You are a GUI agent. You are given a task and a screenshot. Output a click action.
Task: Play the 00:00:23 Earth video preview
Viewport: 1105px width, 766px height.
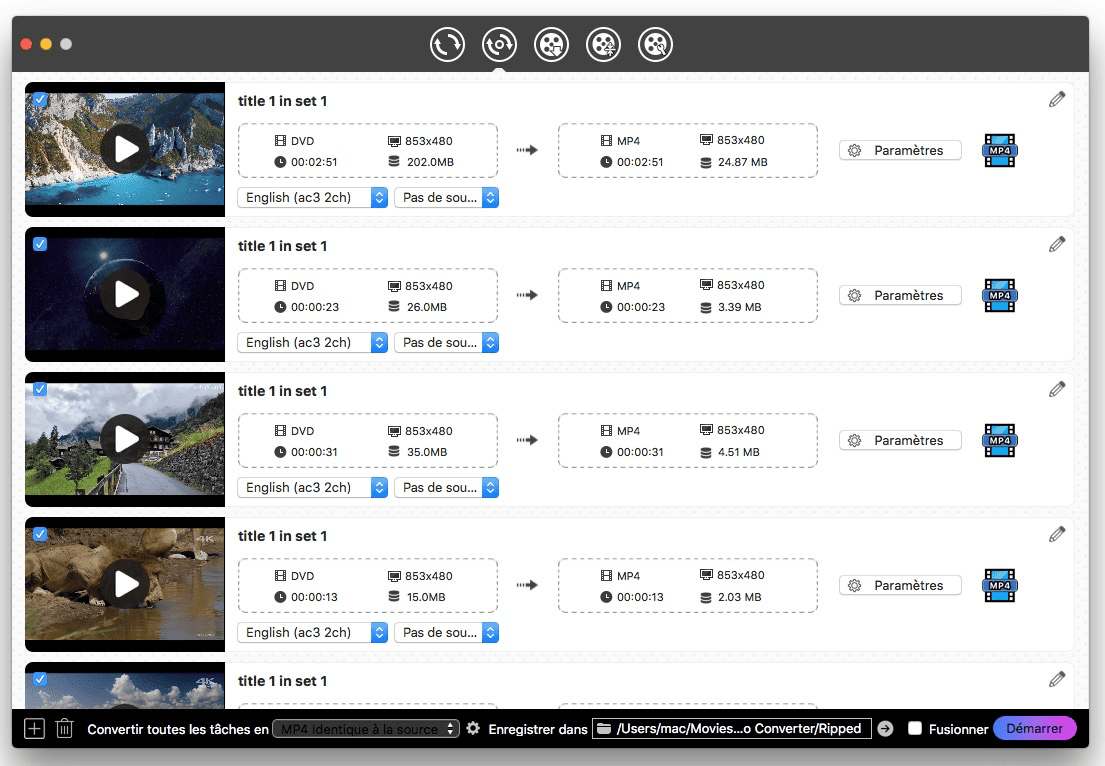click(x=125, y=294)
